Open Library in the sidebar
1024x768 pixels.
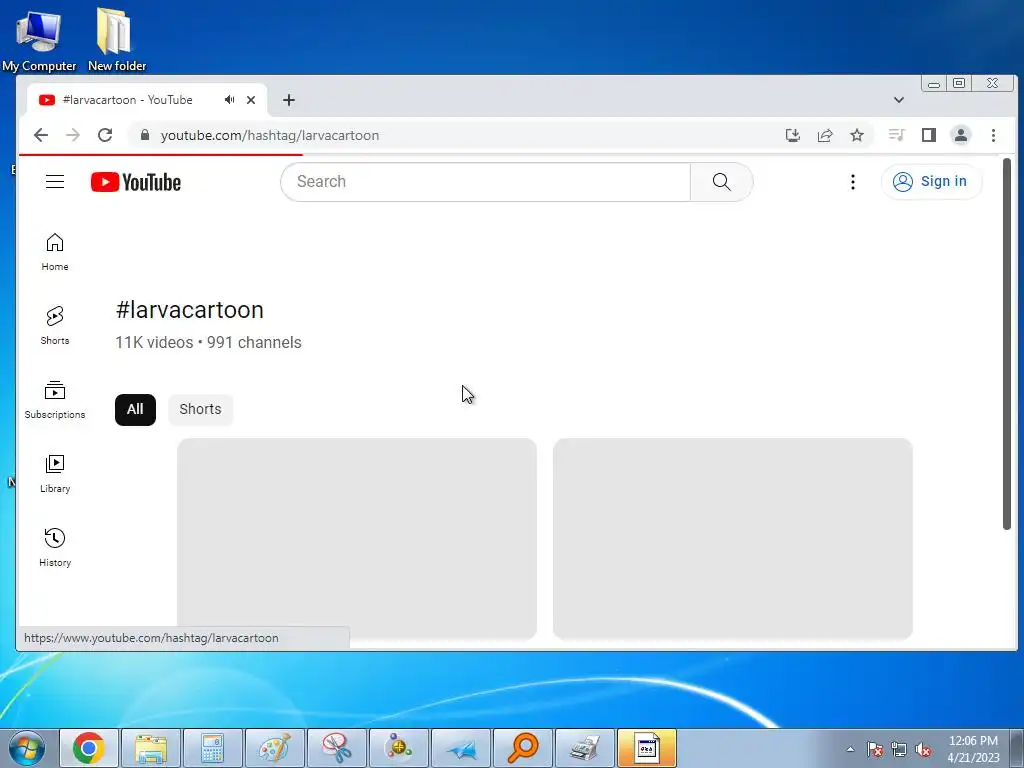[55, 473]
